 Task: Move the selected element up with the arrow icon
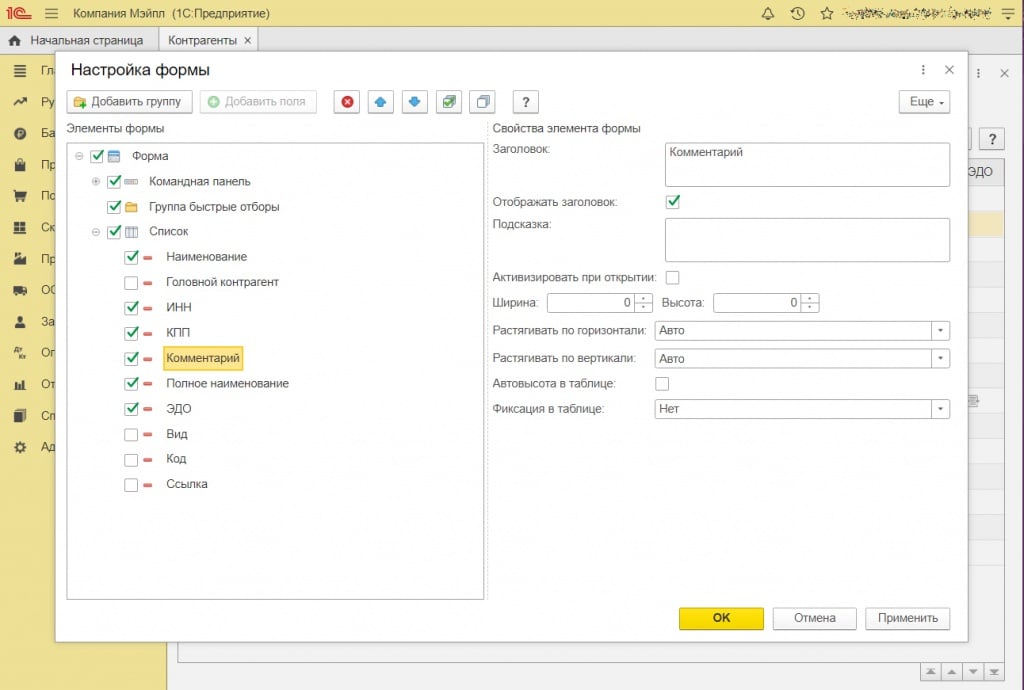[x=380, y=102]
